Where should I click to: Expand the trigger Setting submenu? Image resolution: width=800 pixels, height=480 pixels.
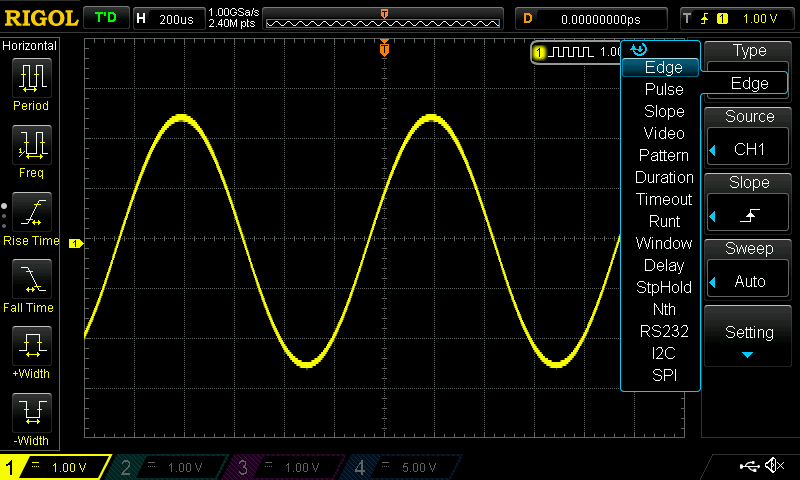tap(749, 338)
